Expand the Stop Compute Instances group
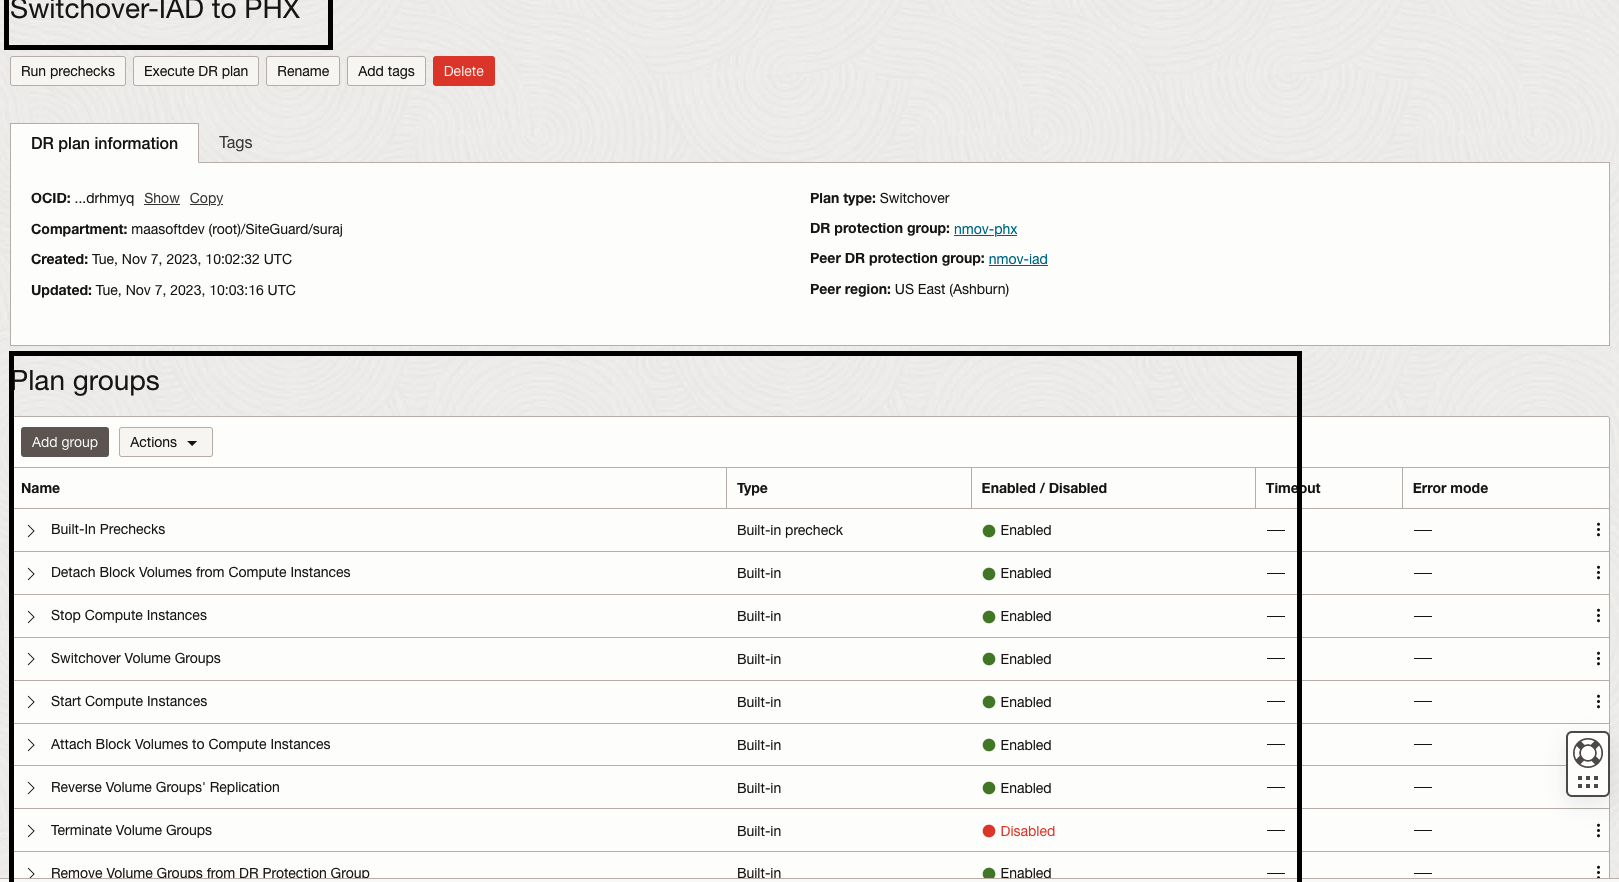This screenshot has width=1619, height=882. click(31, 616)
